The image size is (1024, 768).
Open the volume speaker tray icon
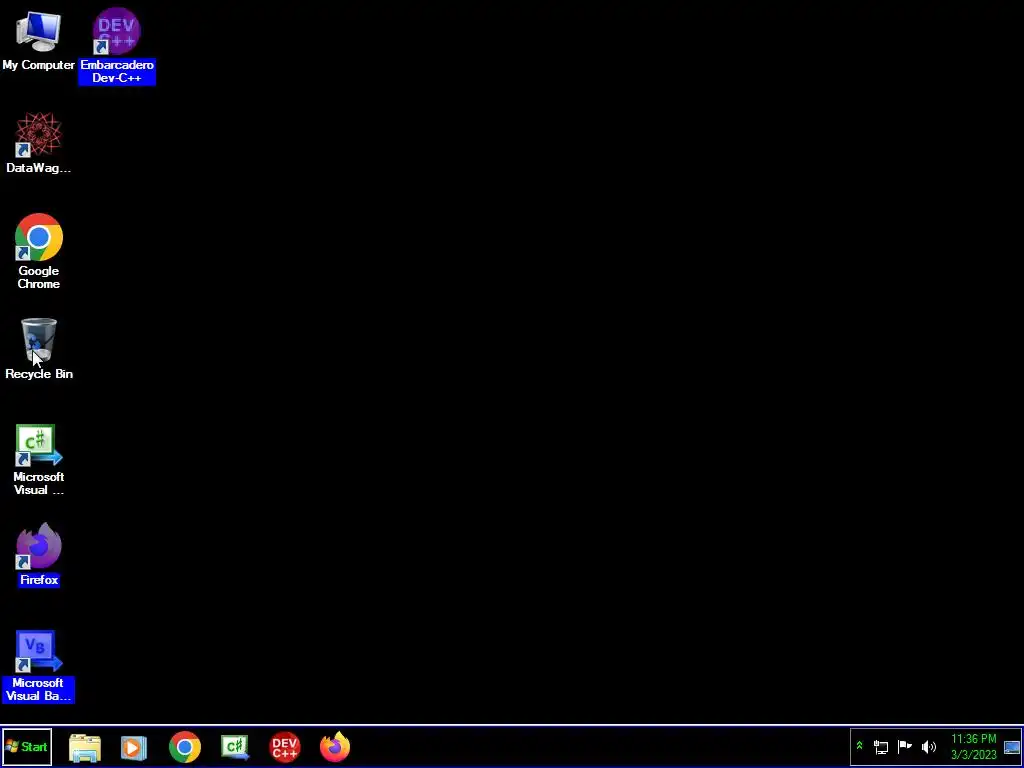[928, 746]
